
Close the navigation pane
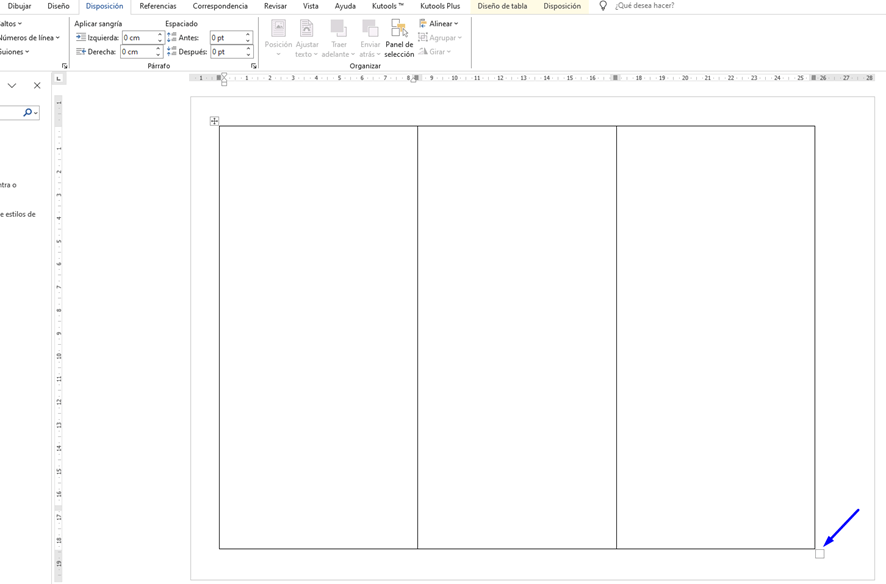coord(37,86)
